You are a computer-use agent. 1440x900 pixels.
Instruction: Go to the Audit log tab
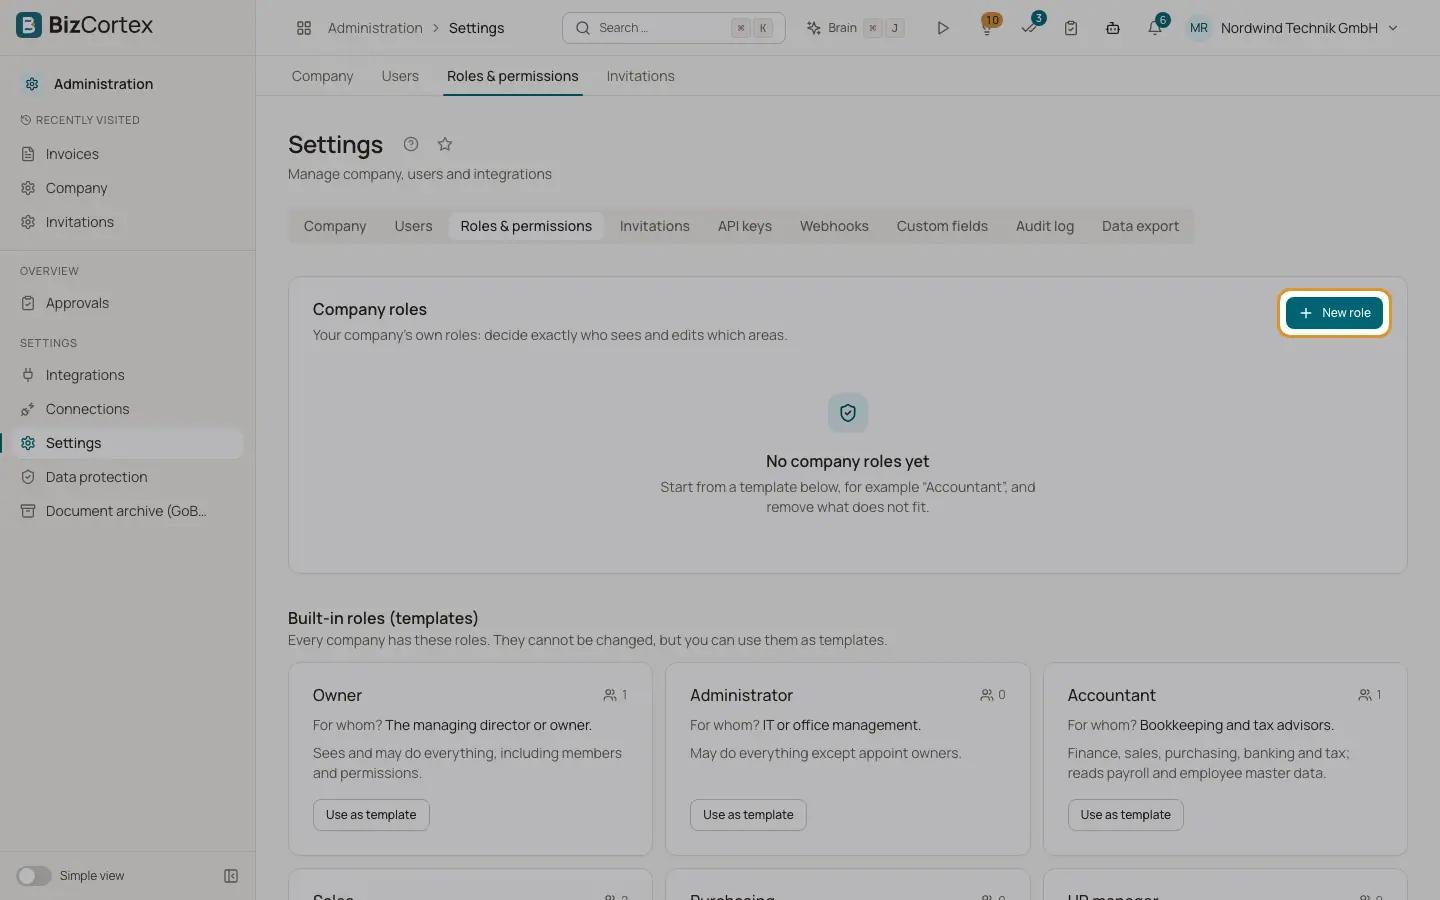point(1045,226)
